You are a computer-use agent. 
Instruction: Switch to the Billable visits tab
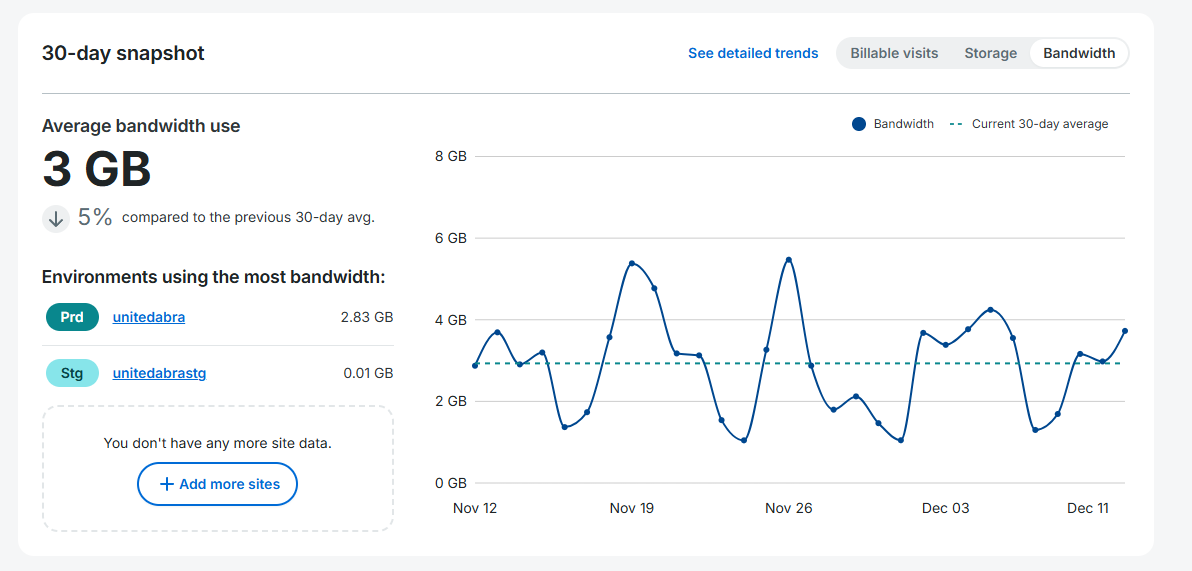894,53
